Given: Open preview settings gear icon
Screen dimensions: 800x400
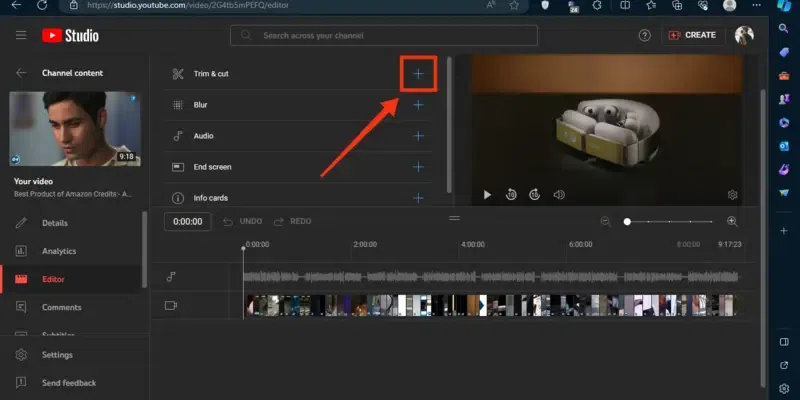Looking at the screenshot, I should click(732, 195).
